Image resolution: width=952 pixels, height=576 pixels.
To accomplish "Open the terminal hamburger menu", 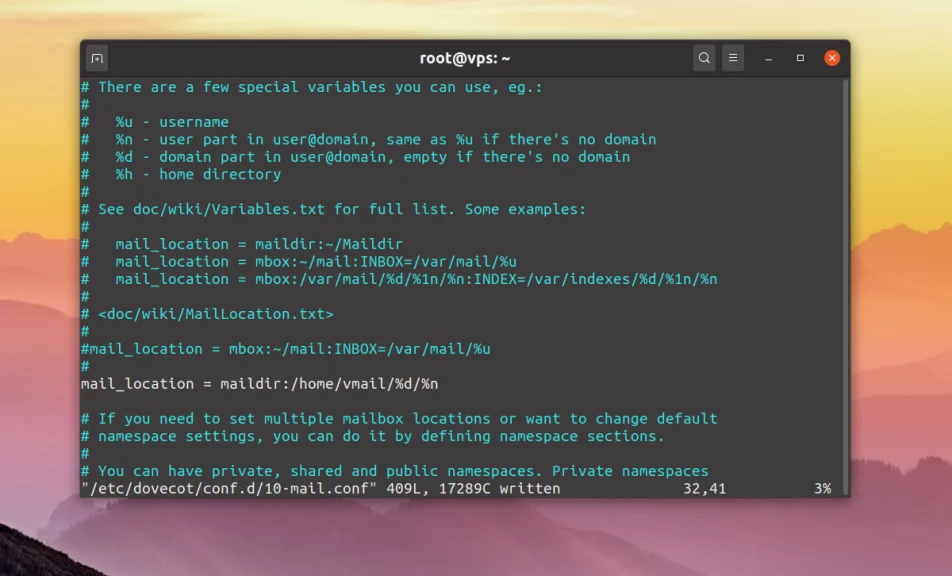I will click(733, 58).
